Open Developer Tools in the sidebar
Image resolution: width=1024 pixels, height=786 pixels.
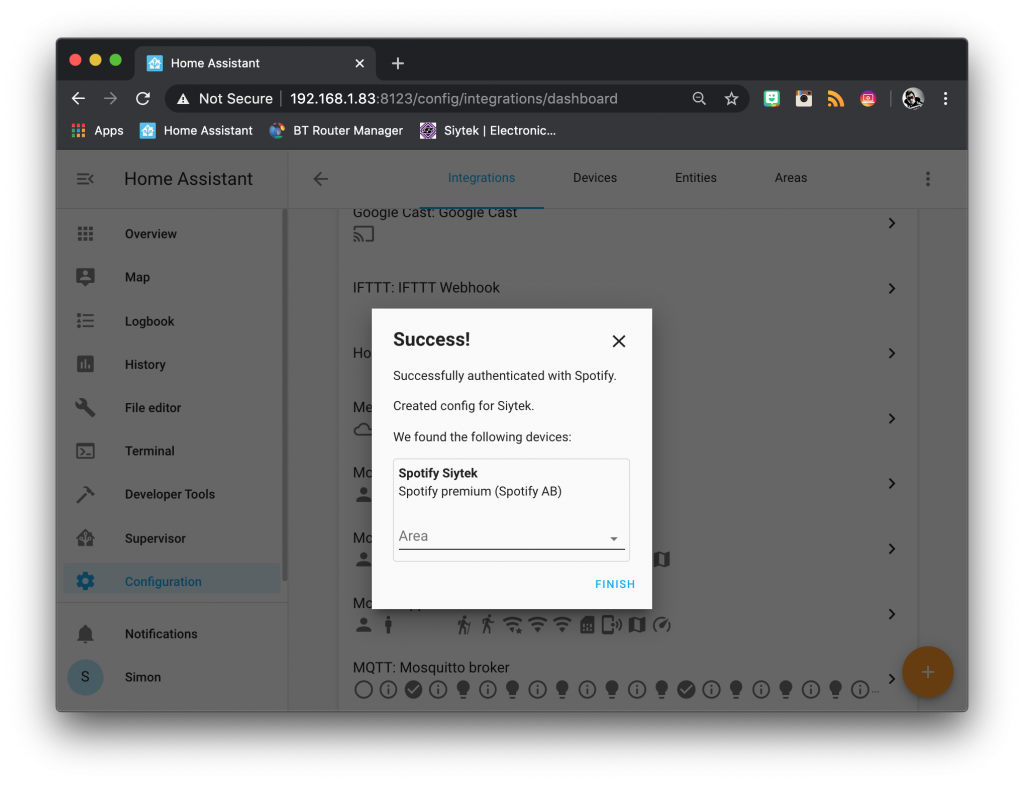pyautogui.click(x=172, y=494)
